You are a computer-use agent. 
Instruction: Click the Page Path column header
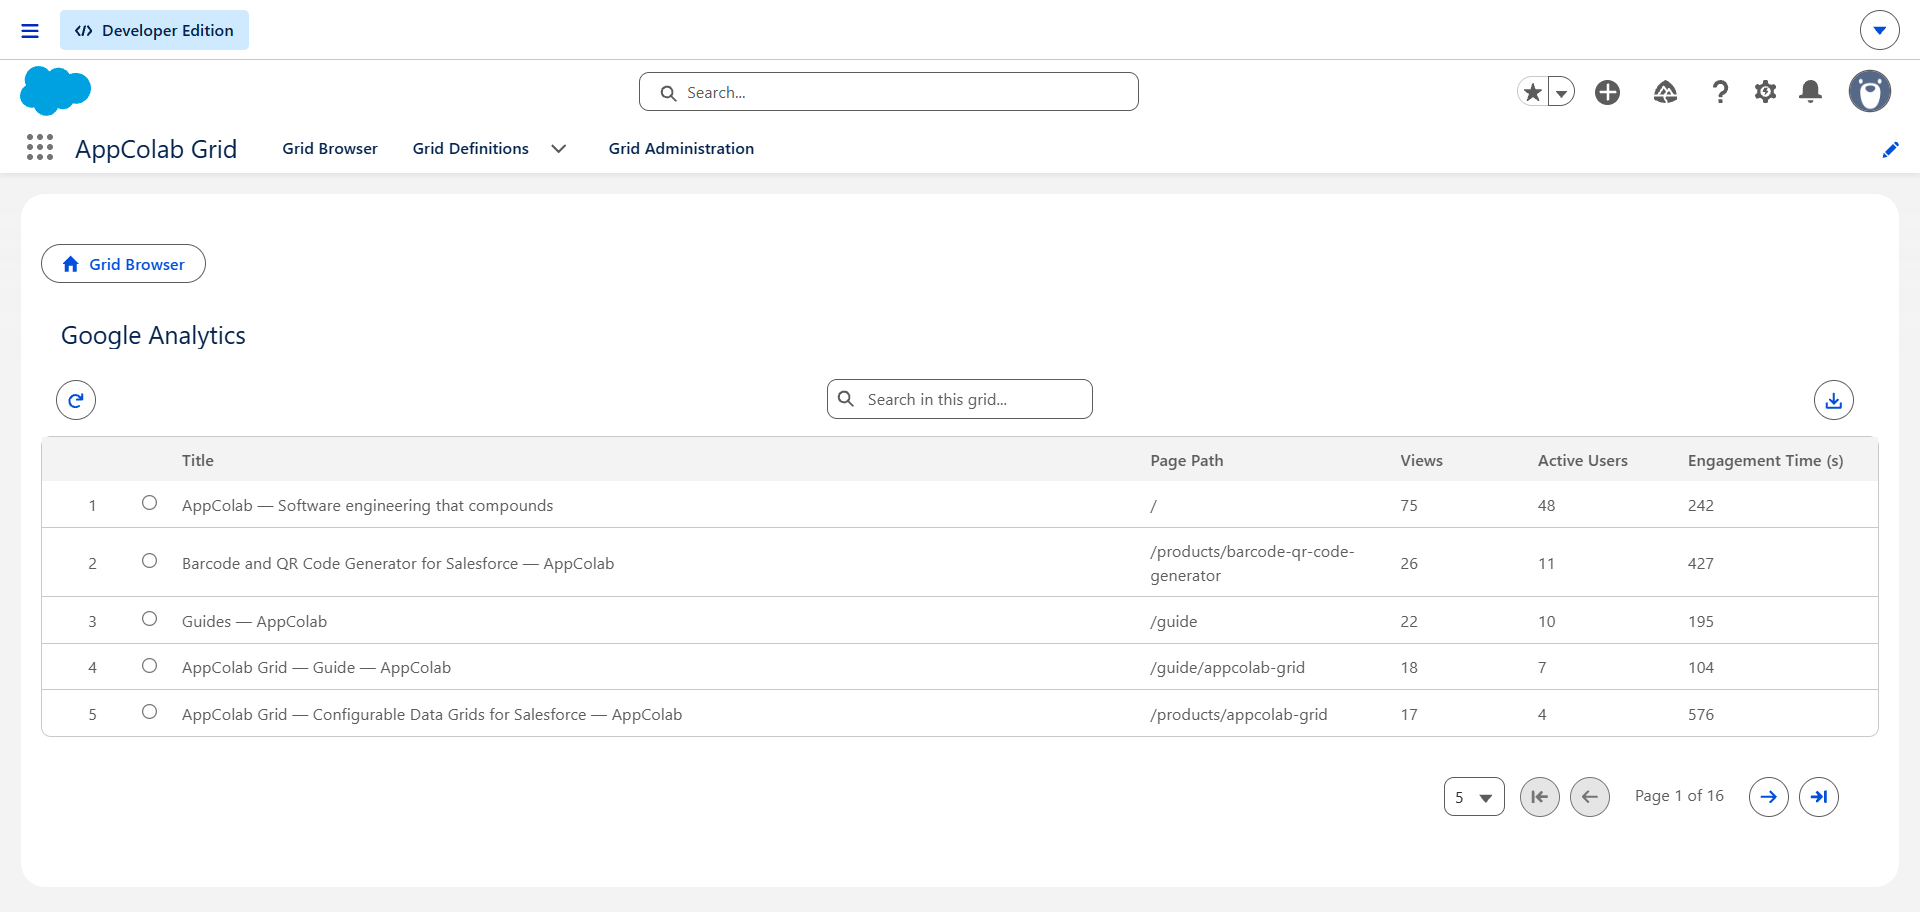point(1187,460)
